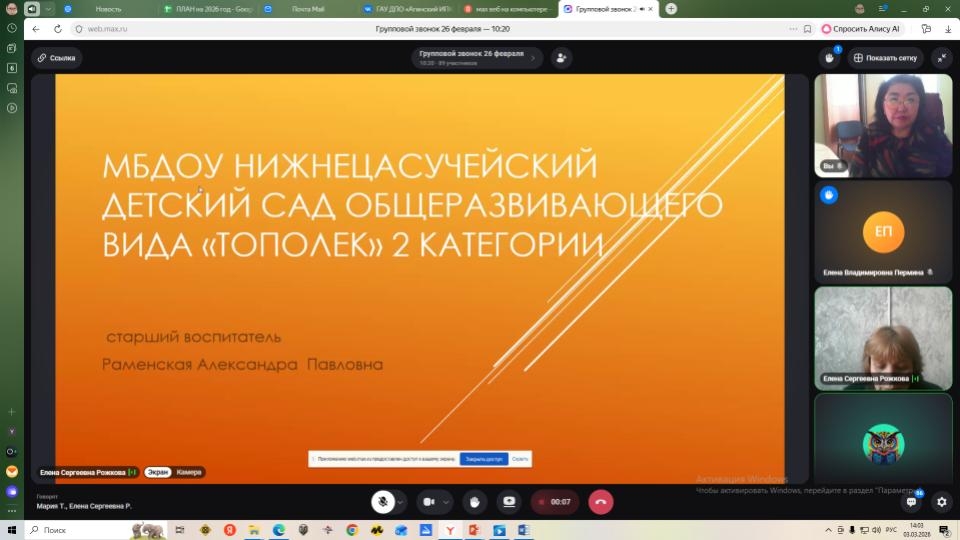Click the collapse call window icon
Viewport: 960px width, 540px height.
941,58
